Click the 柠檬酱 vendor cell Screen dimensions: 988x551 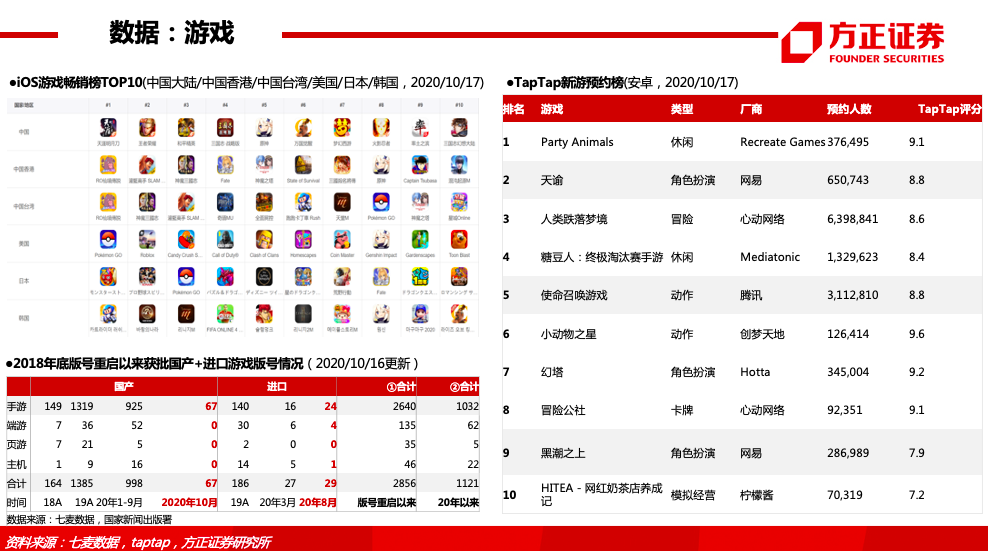coord(757,496)
